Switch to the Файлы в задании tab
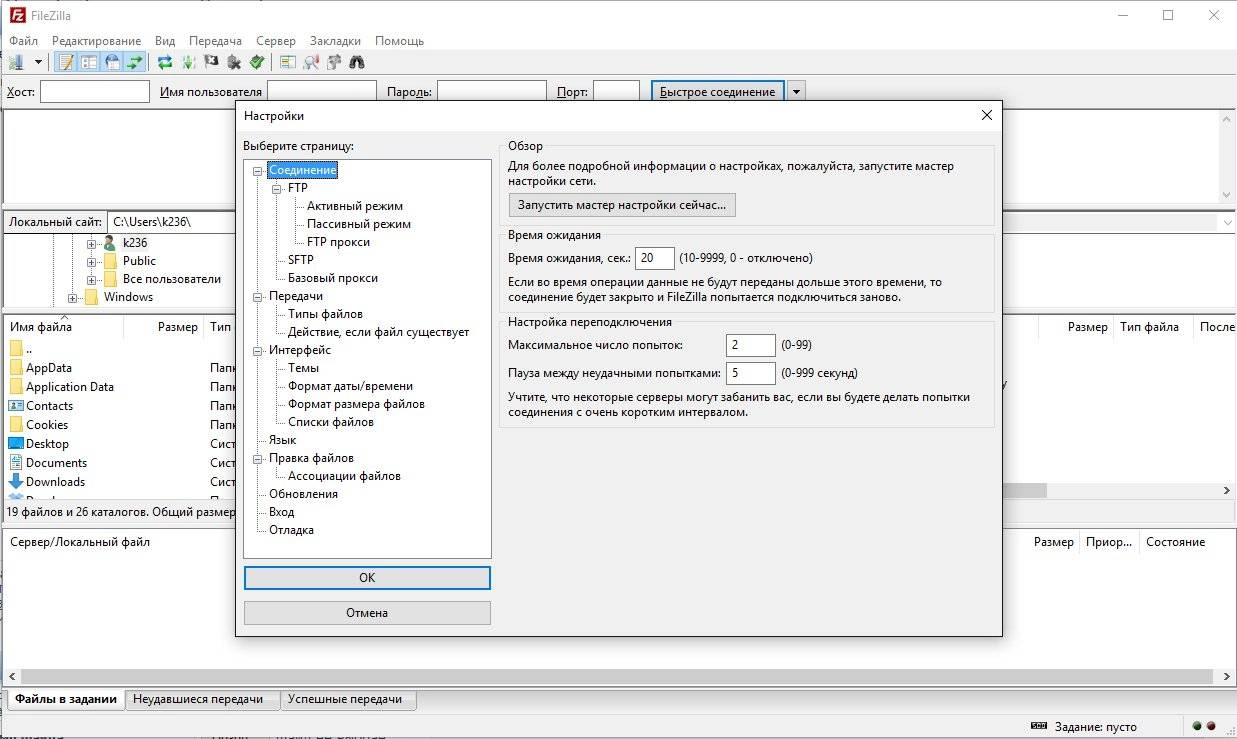 click(66, 699)
